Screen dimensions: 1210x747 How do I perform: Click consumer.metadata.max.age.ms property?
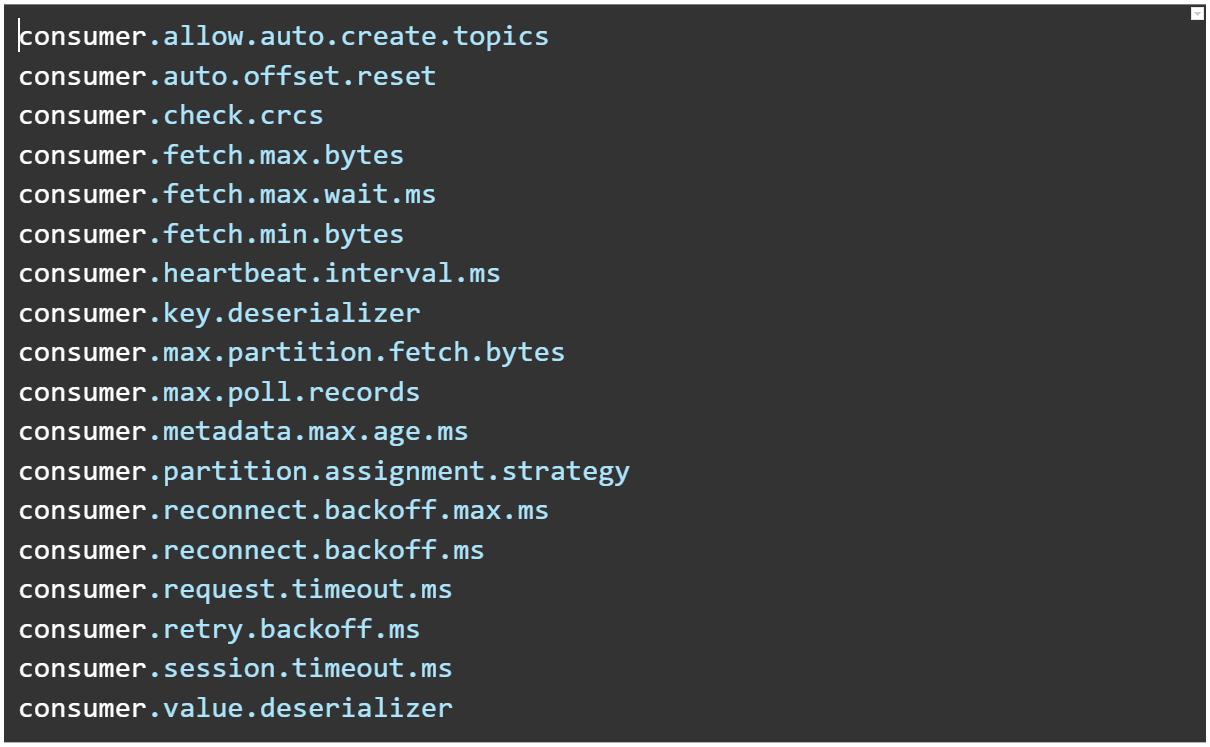pyautogui.click(x=244, y=431)
